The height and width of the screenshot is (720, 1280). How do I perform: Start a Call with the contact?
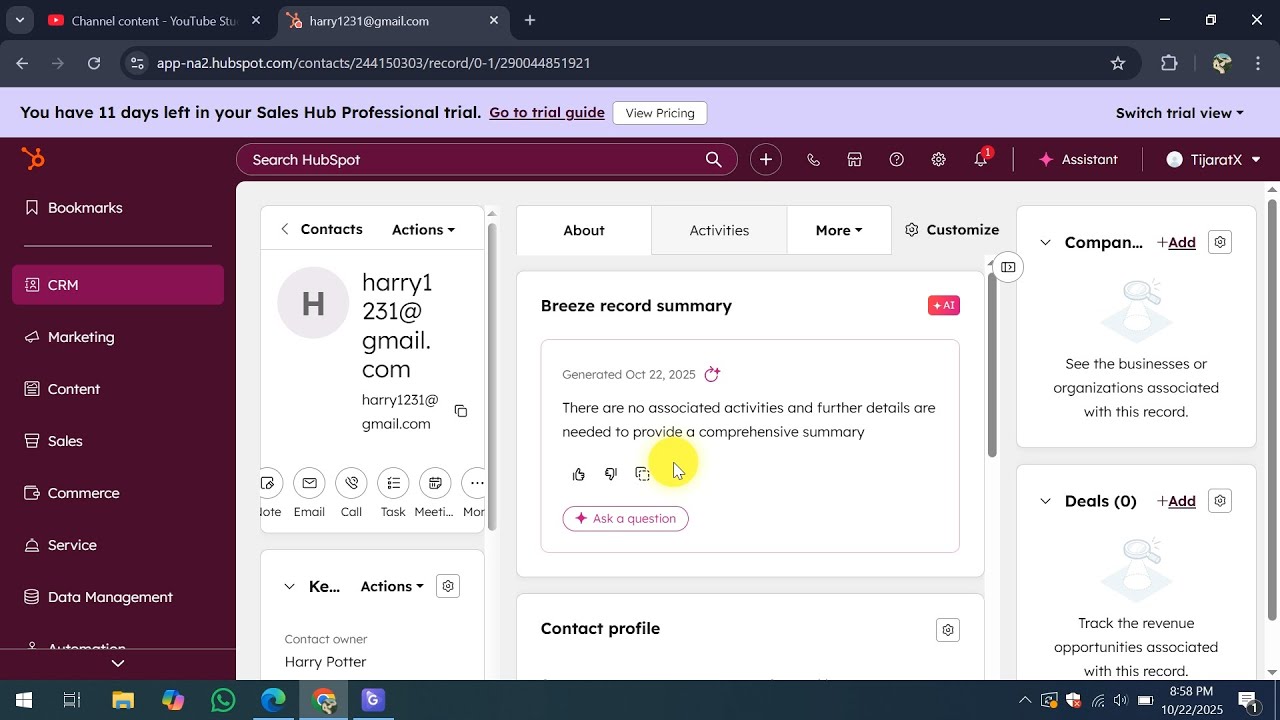pyautogui.click(x=351, y=484)
